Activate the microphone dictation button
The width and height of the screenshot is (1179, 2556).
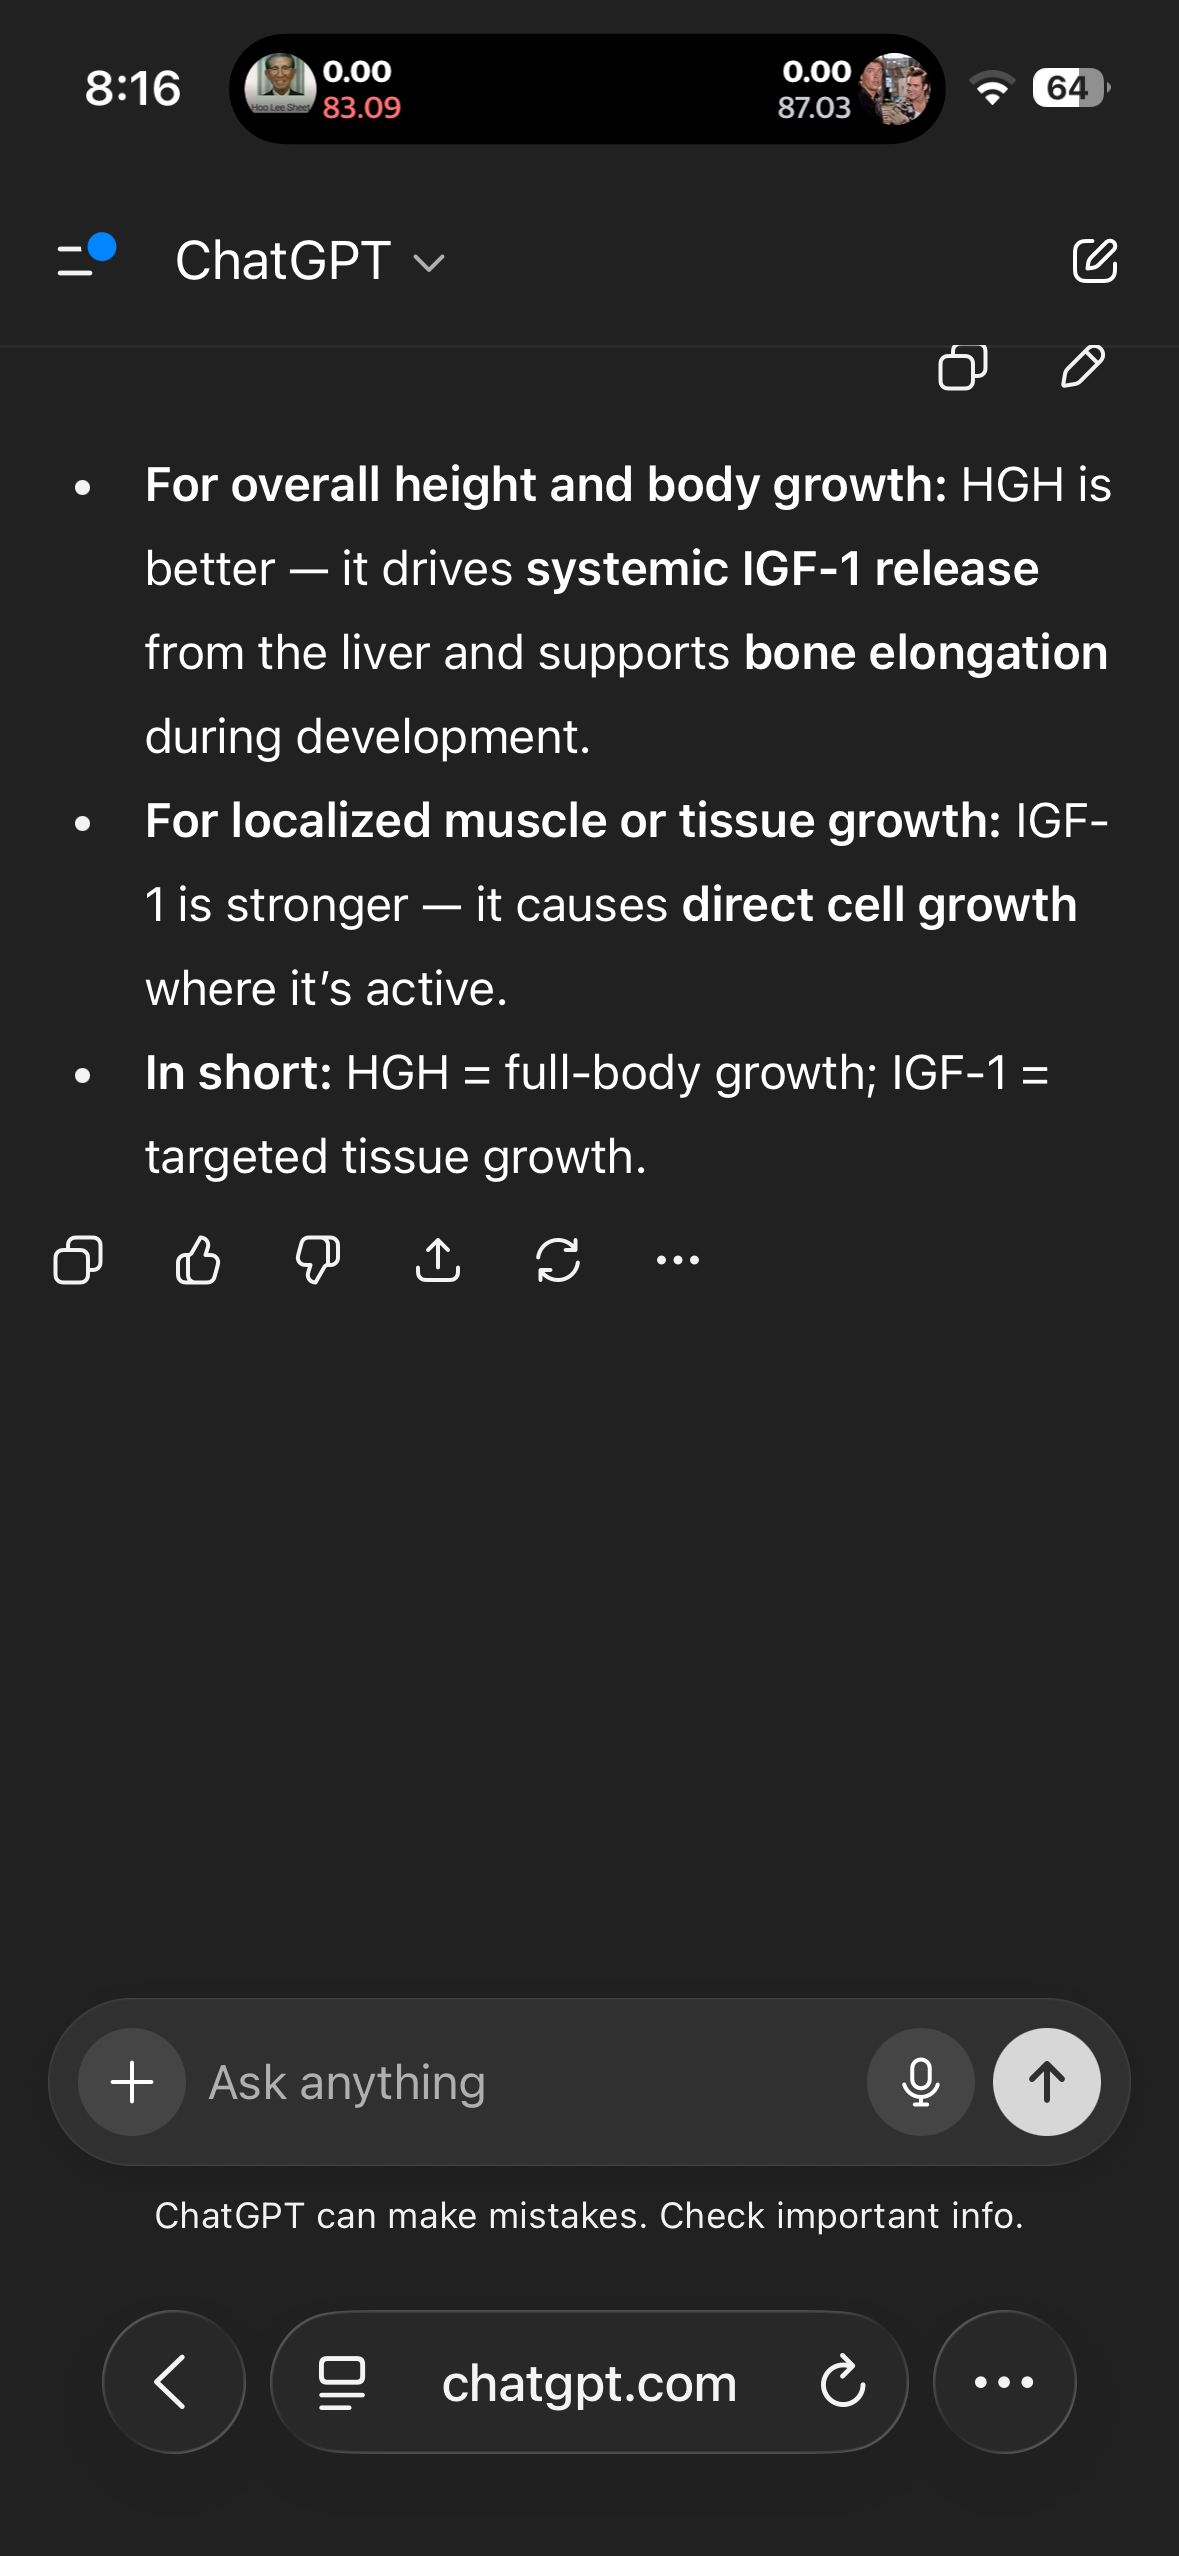pos(920,2083)
